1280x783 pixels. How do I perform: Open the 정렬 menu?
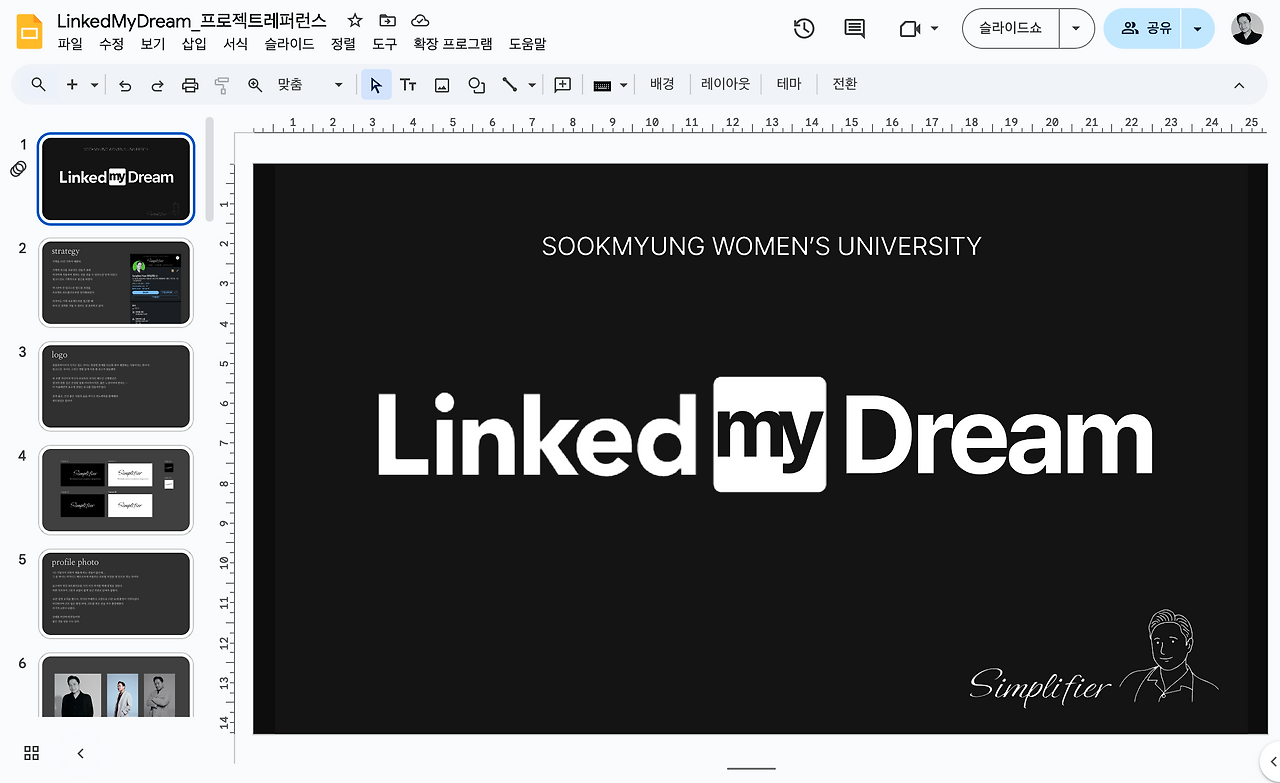[x=343, y=44]
